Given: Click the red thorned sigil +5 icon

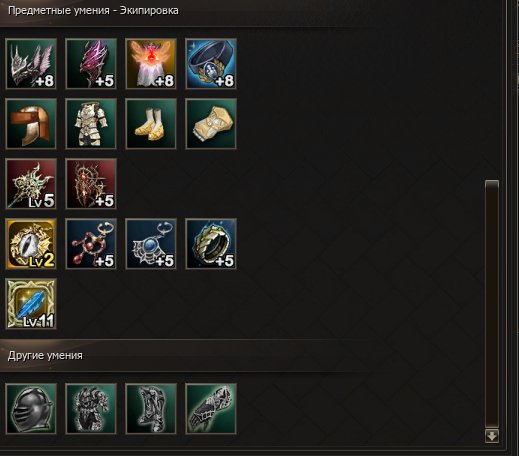Looking at the screenshot, I should pos(91,184).
